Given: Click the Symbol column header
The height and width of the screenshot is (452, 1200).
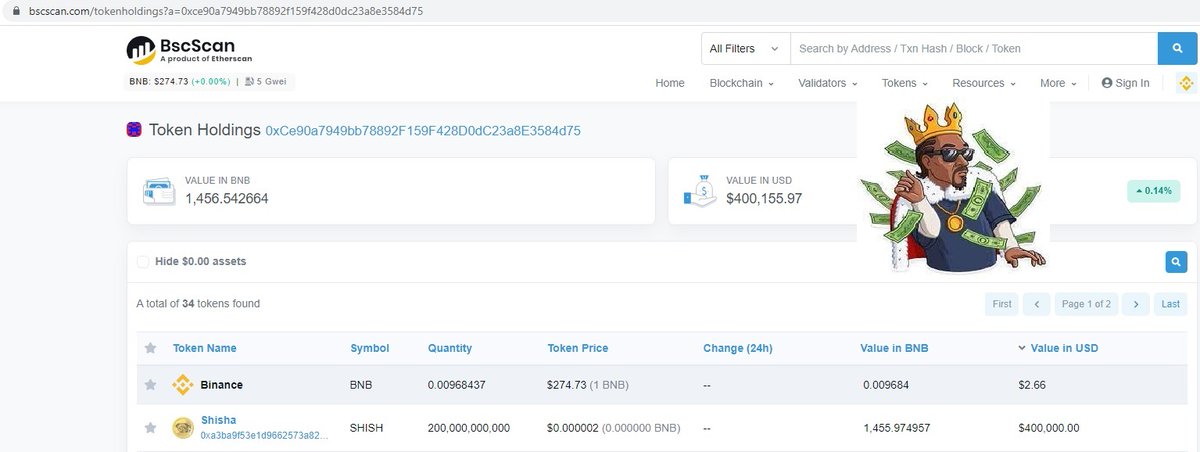Looking at the screenshot, I should pos(369,348).
